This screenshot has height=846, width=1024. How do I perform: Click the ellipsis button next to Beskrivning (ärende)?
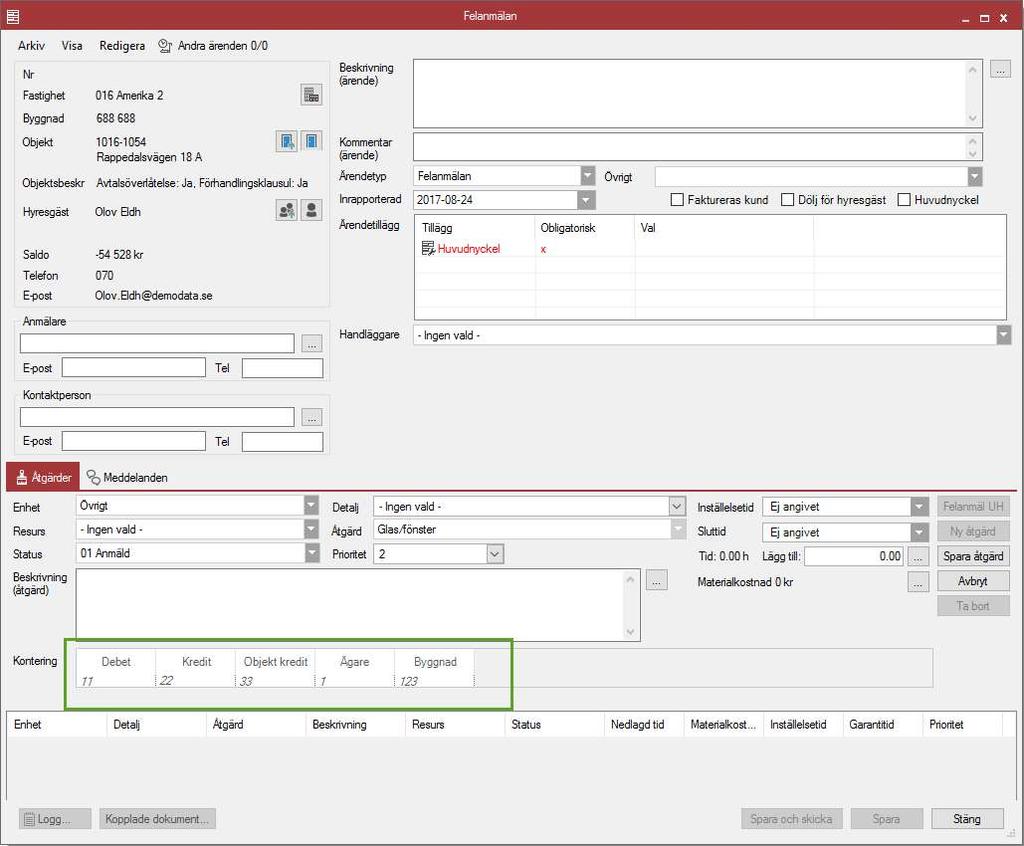click(x=1000, y=69)
